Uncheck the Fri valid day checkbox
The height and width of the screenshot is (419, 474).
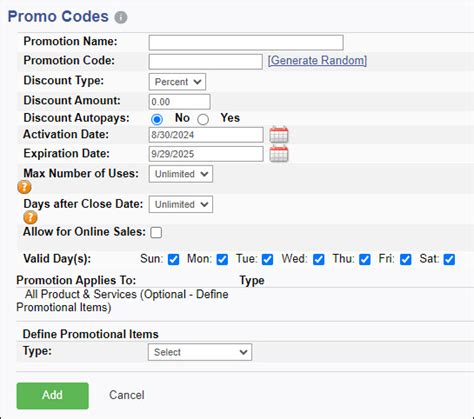click(x=406, y=259)
